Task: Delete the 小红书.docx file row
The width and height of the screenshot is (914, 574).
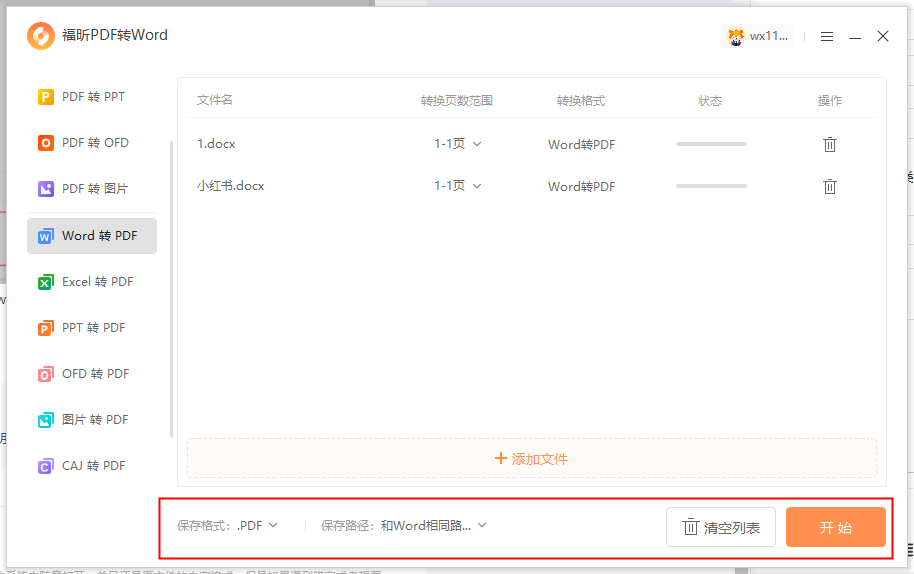Action: (829, 186)
